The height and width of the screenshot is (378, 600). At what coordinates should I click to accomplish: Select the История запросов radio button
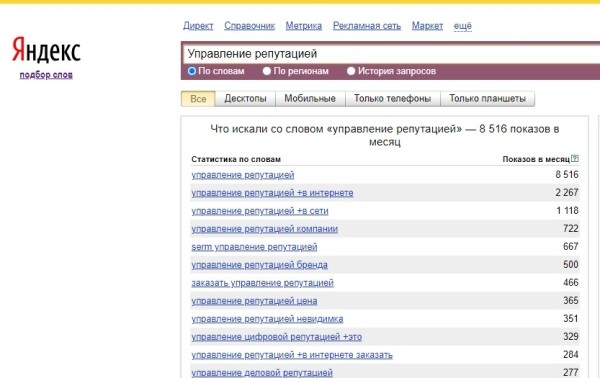[351, 71]
